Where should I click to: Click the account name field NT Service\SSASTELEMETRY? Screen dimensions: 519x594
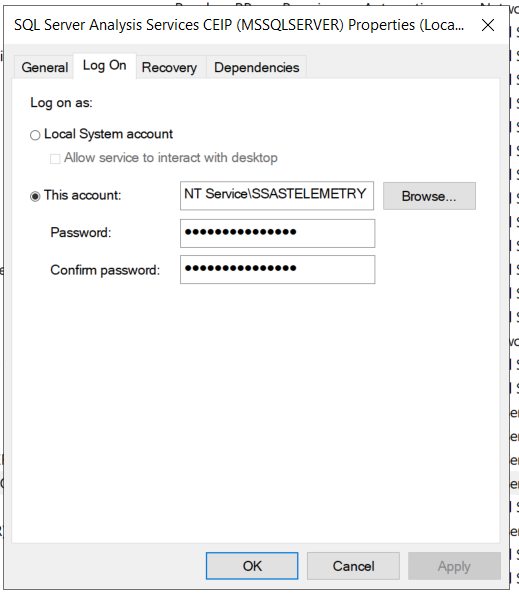coord(277,195)
